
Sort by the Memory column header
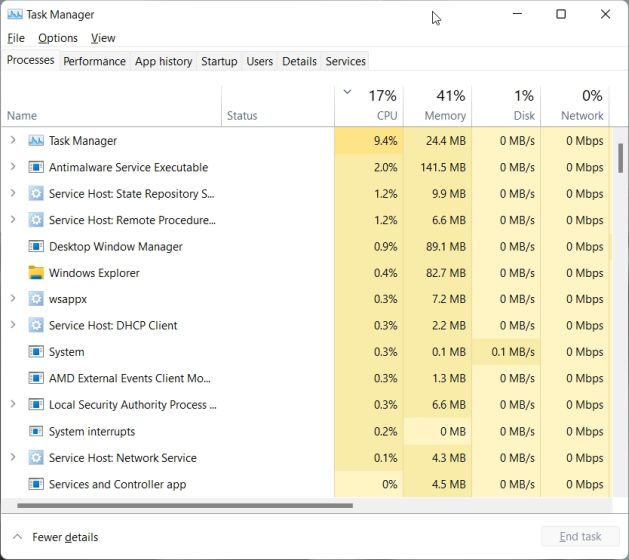click(438, 106)
